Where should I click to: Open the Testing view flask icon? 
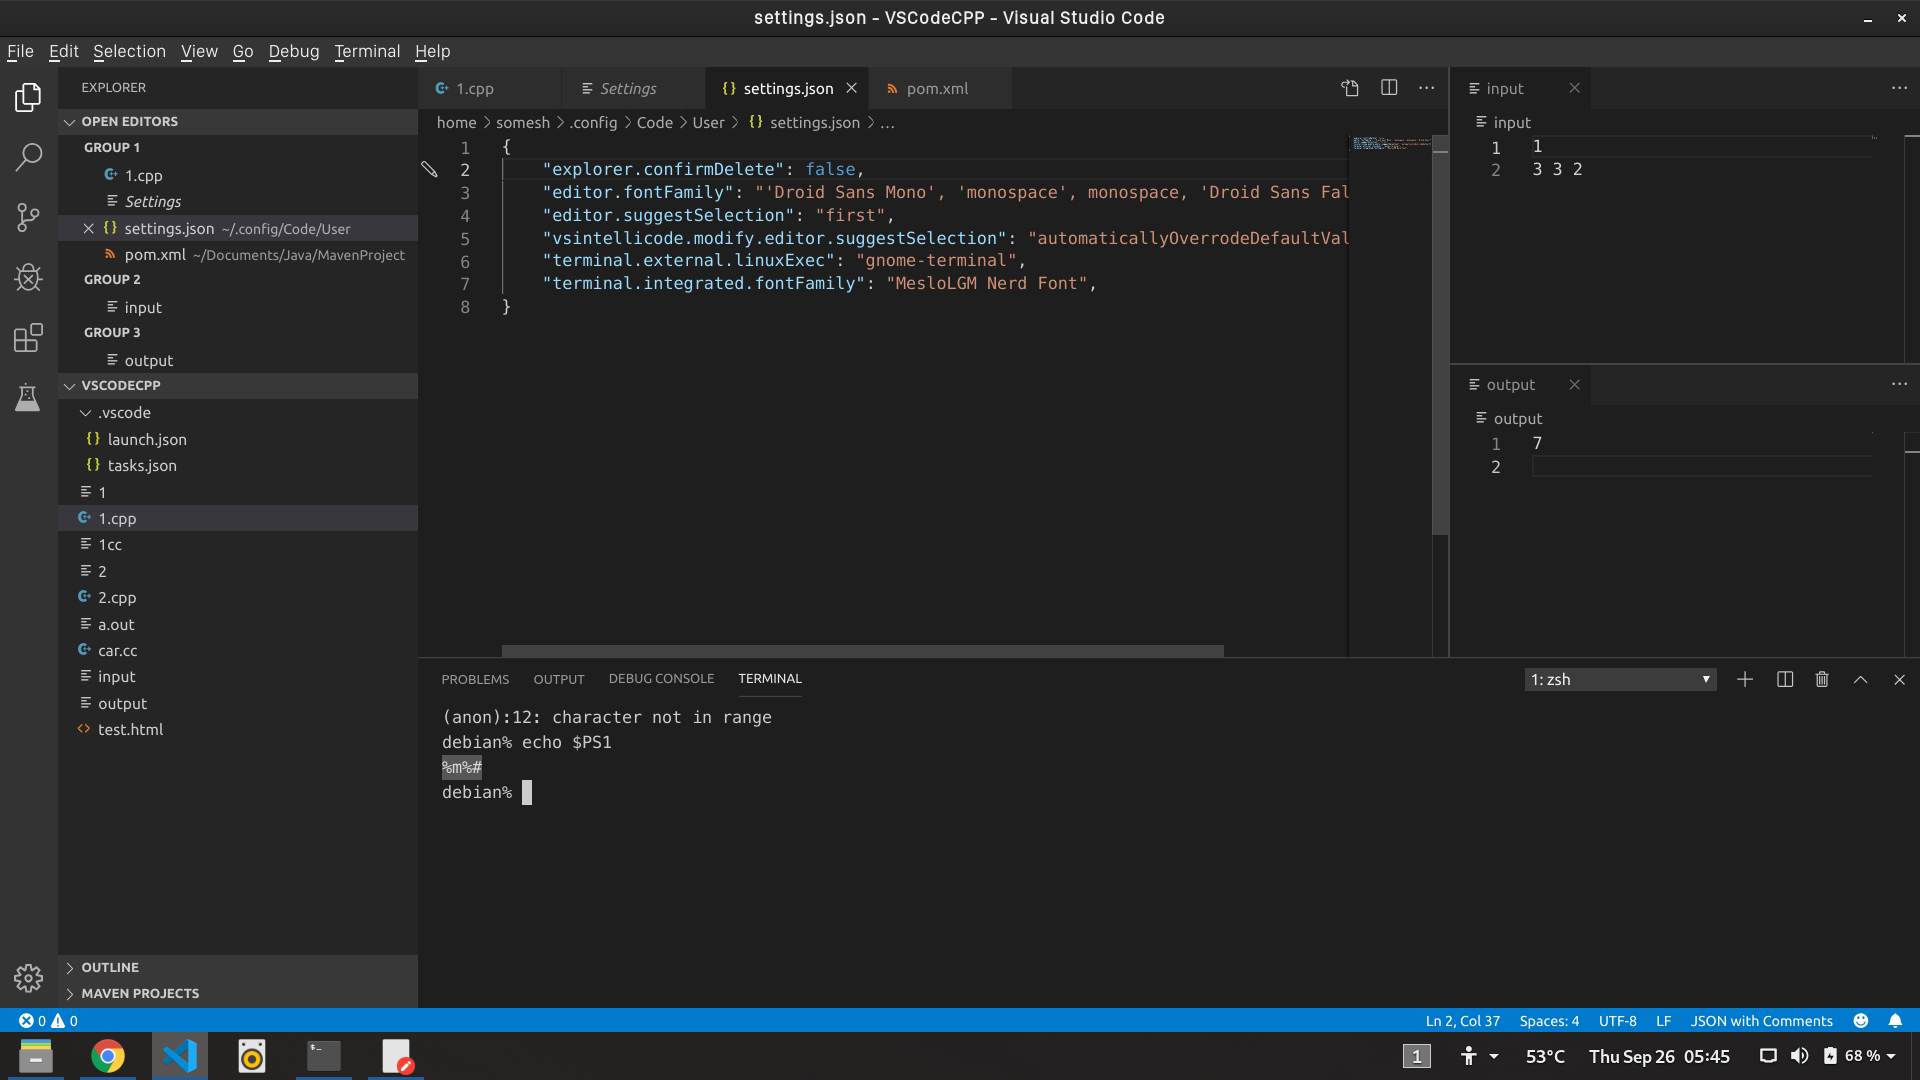pos(28,398)
